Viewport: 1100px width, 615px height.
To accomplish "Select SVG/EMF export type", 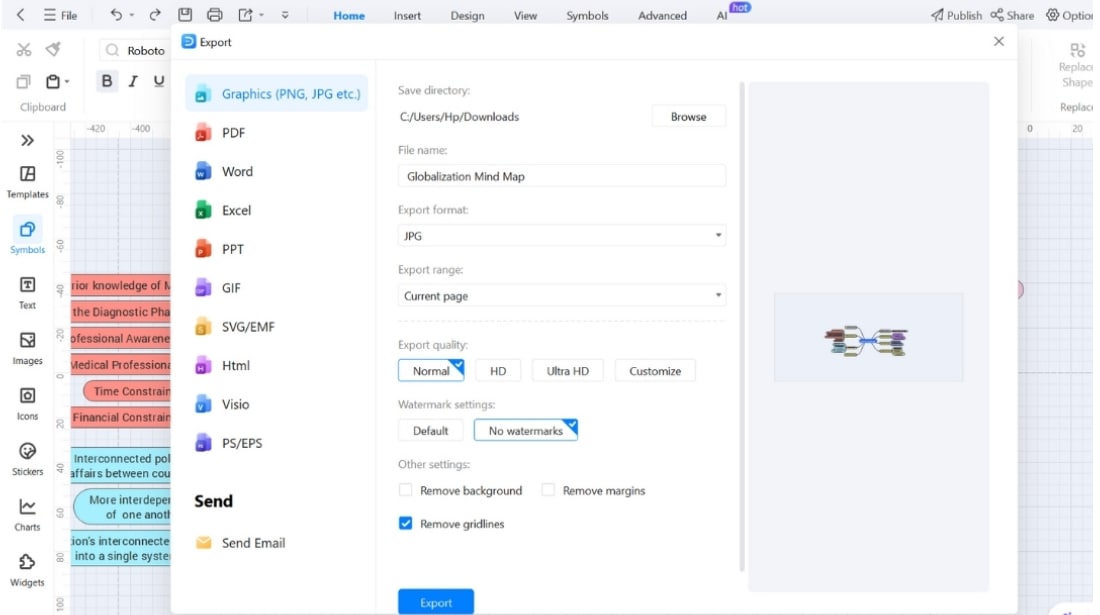I will [234, 327].
